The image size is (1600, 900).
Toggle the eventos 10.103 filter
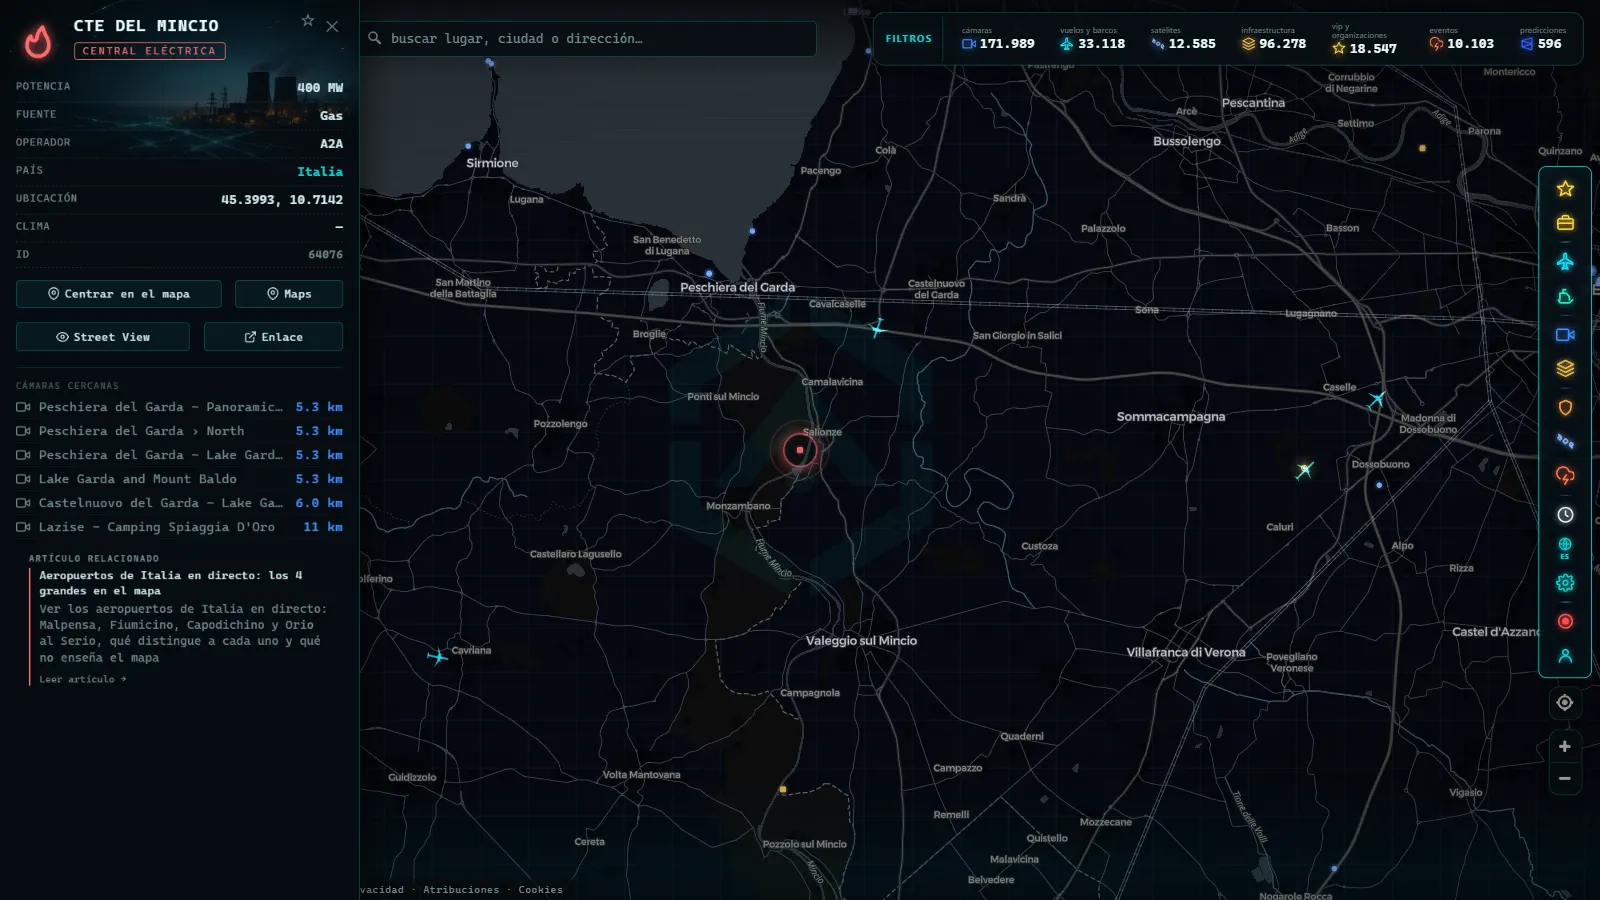coord(1461,39)
